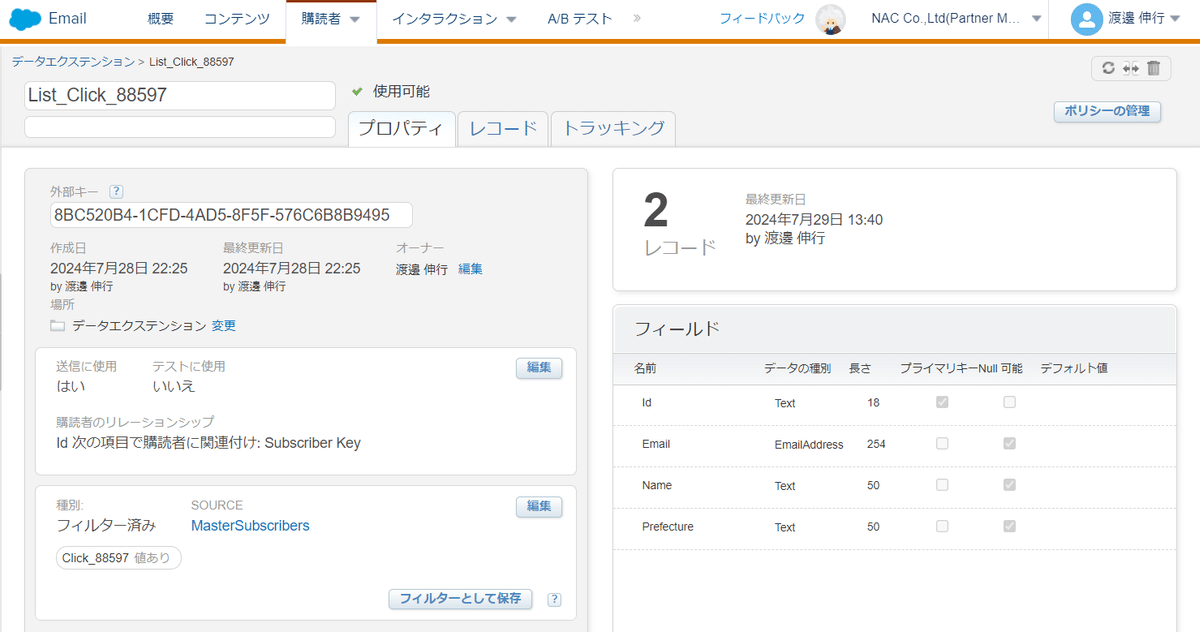Click the import/export arrows icon
The width and height of the screenshot is (1200, 632).
1131,68
